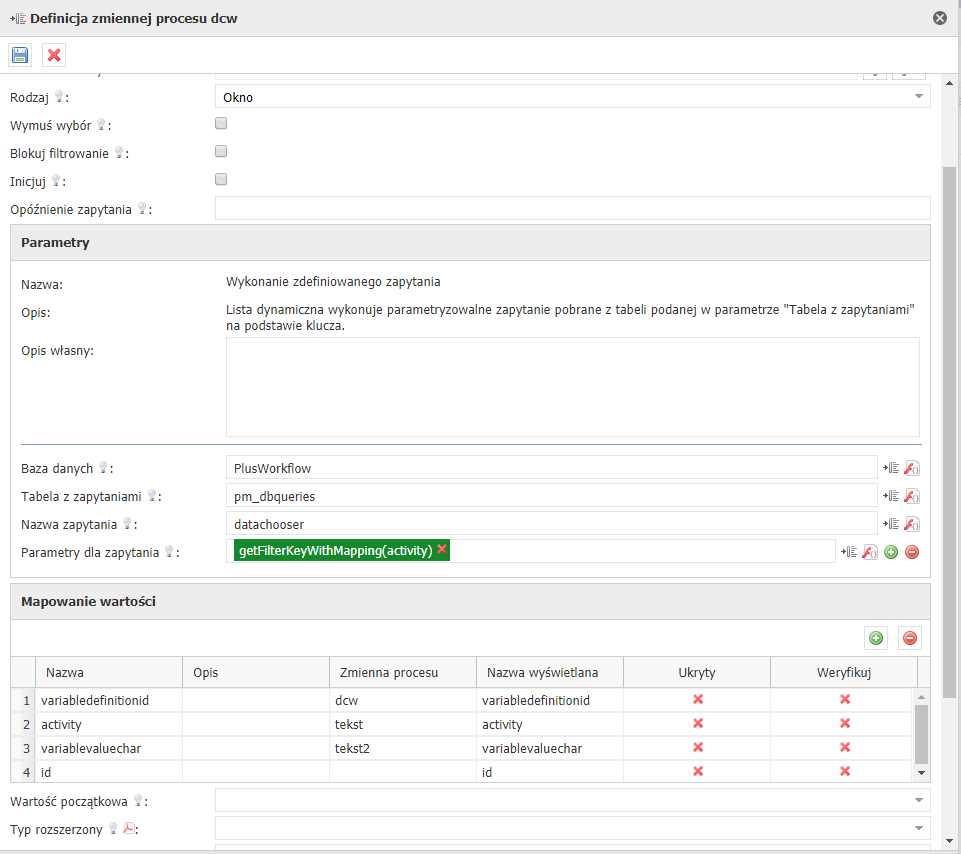Edit the Tabela z zapytaniami field pm_dbqueries
The image size is (961, 854).
[x=552, y=496]
